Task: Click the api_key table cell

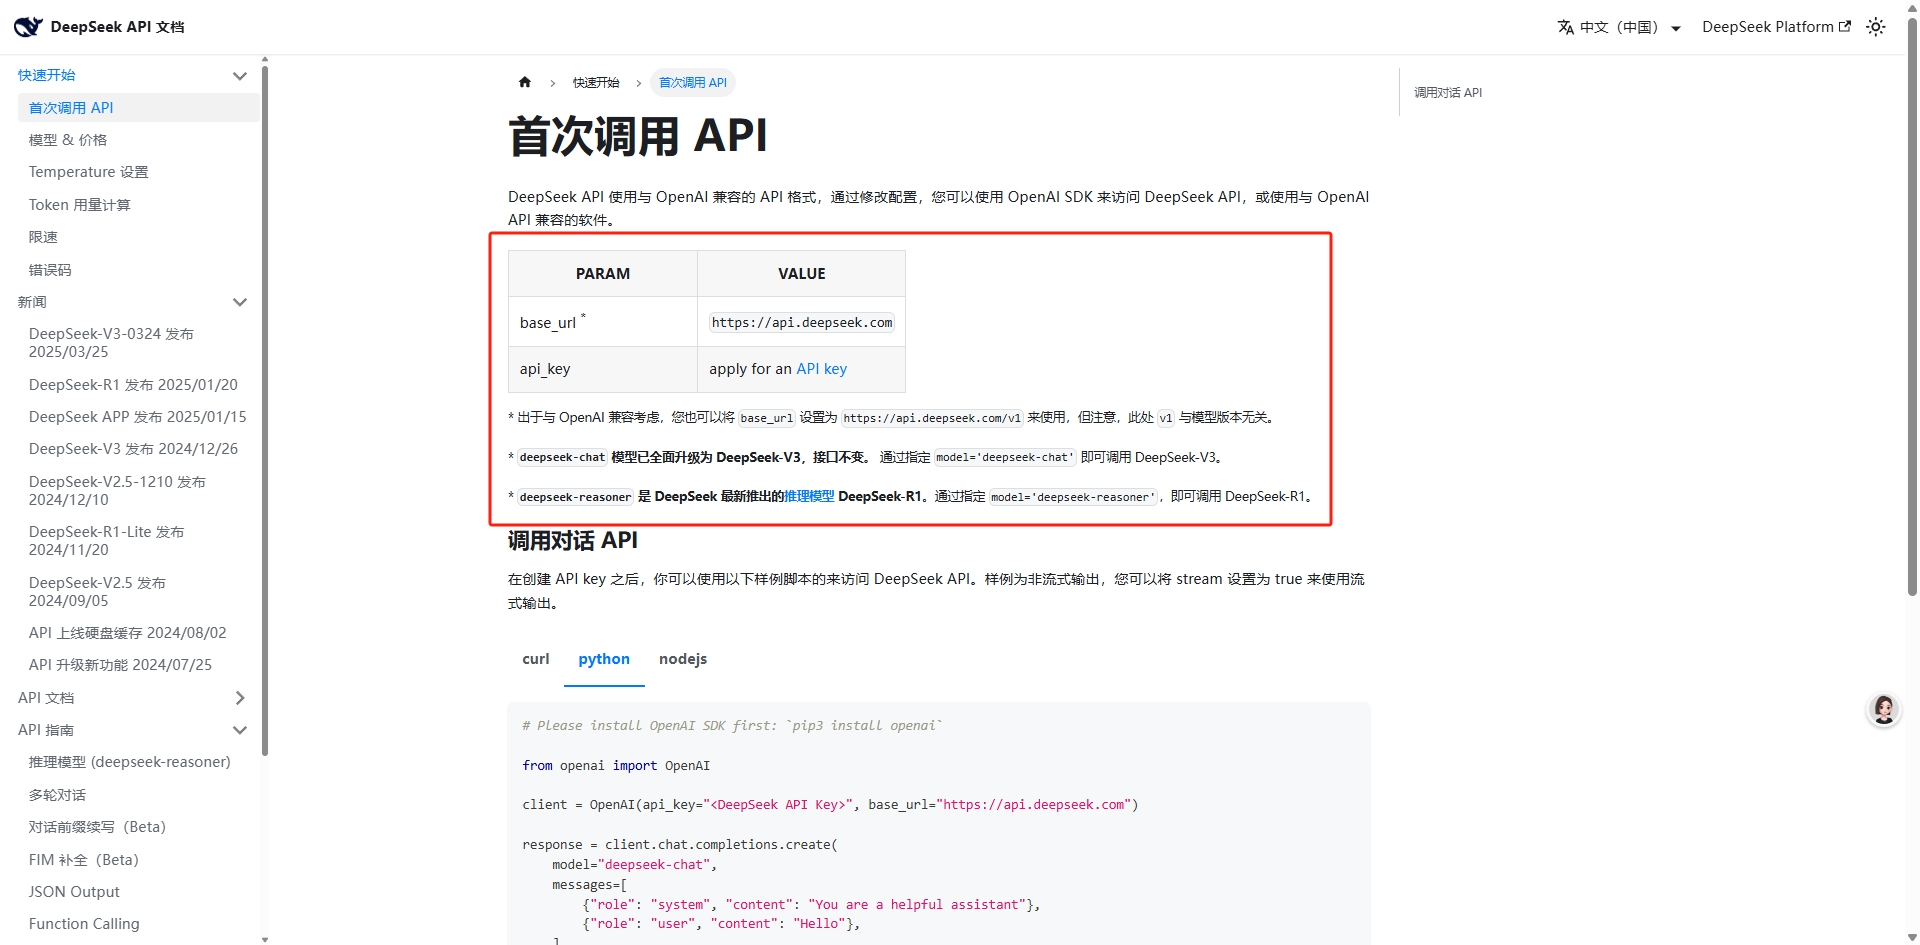Action: pyautogui.click(x=603, y=369)
